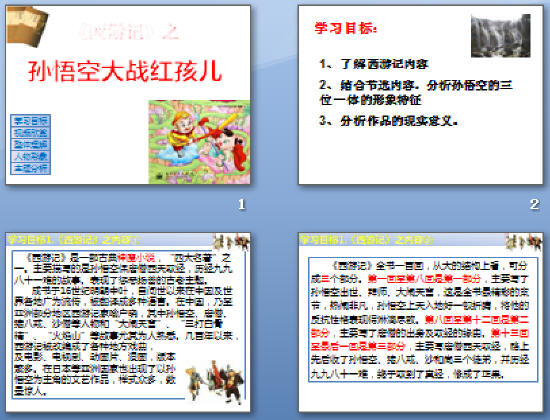The height and width of the screenshot is (420, 550).
Task: Click the red title 孙悟空大战红孩儿
Action: tap(125, 71)
